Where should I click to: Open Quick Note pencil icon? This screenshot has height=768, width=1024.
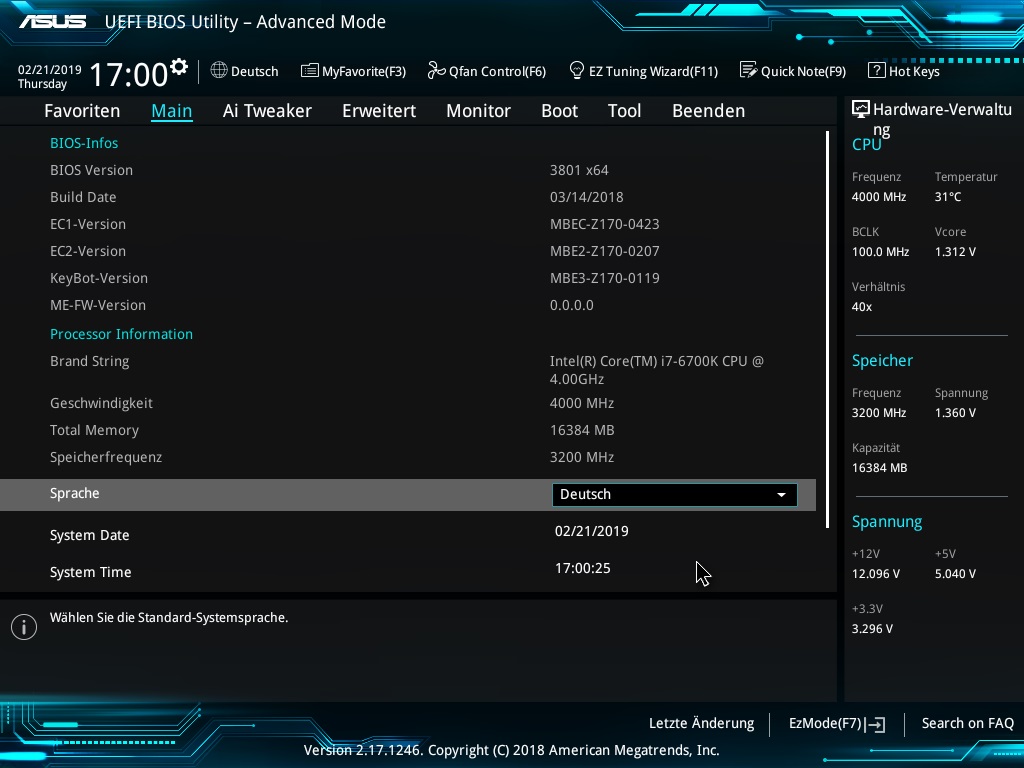tap(748, 70)
